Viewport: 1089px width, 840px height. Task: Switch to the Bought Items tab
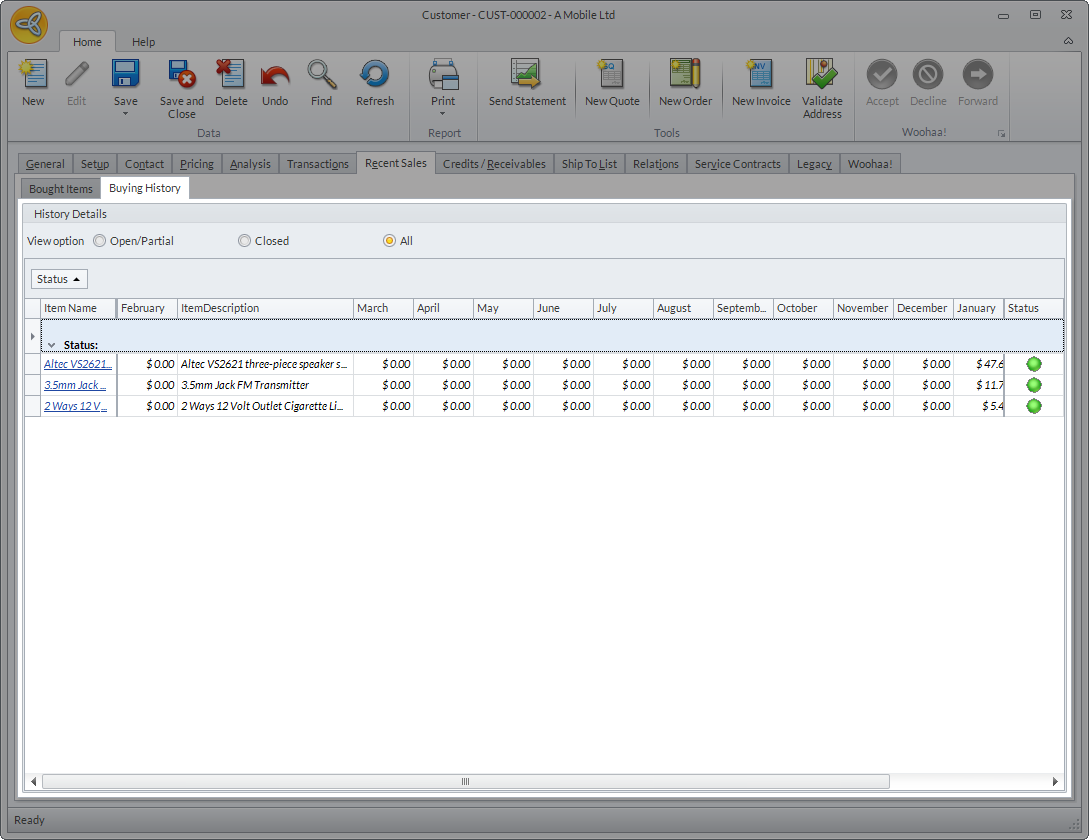coord(61,189)
